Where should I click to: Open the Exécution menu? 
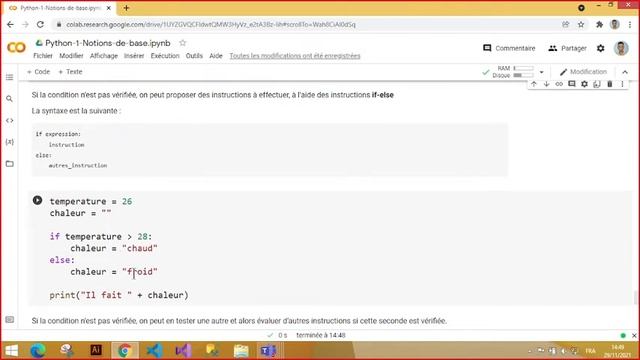[165, 56]
